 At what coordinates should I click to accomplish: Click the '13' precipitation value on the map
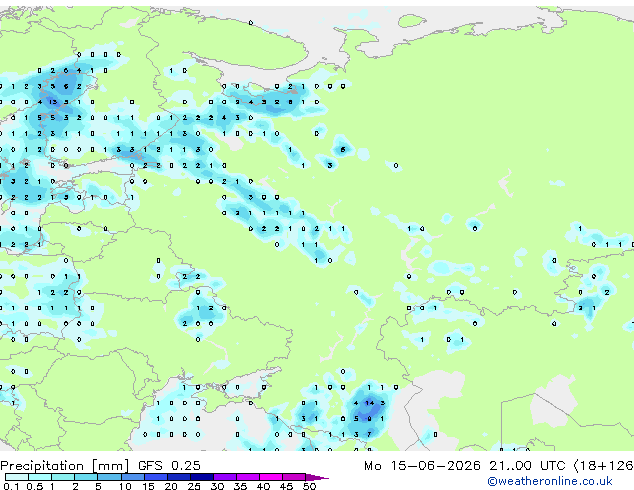coord(53,102)
